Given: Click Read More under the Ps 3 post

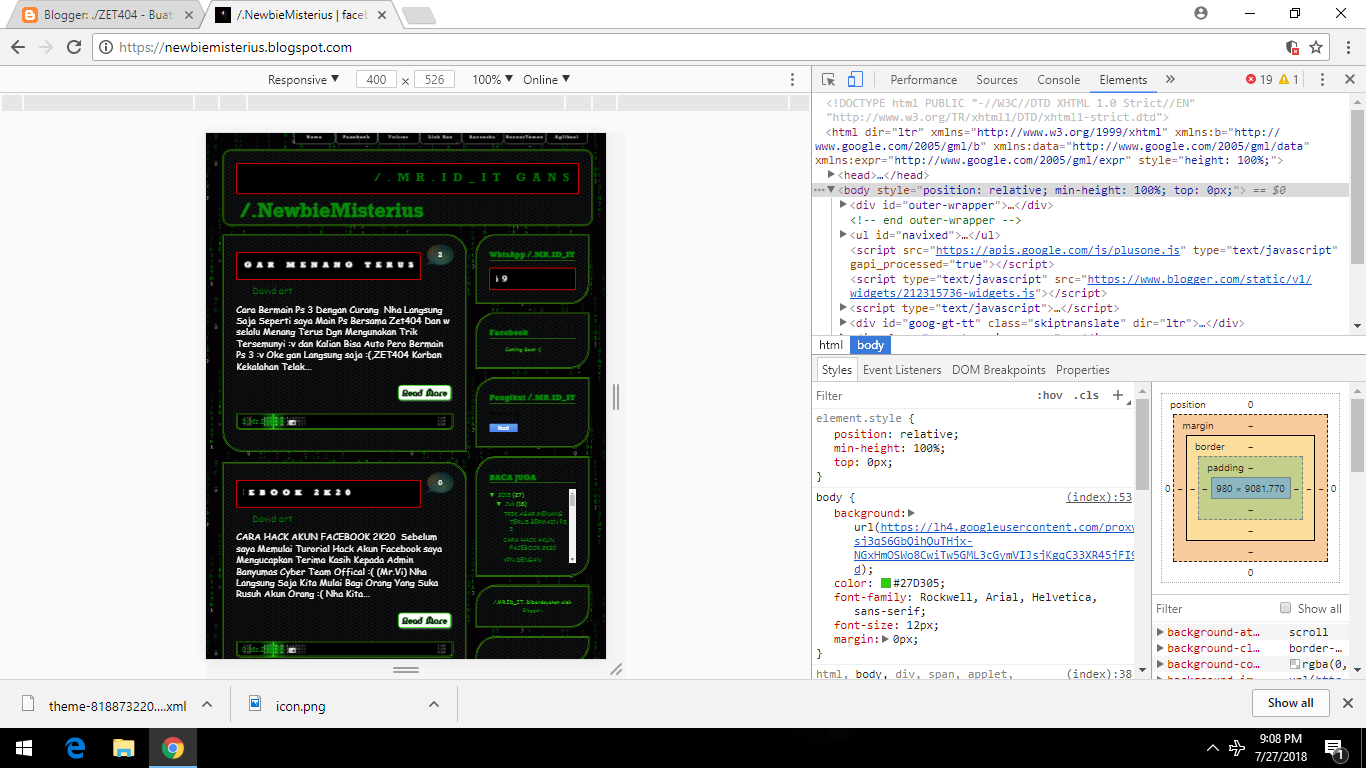Looking at the screenshot, I should (x=425, y=393).
